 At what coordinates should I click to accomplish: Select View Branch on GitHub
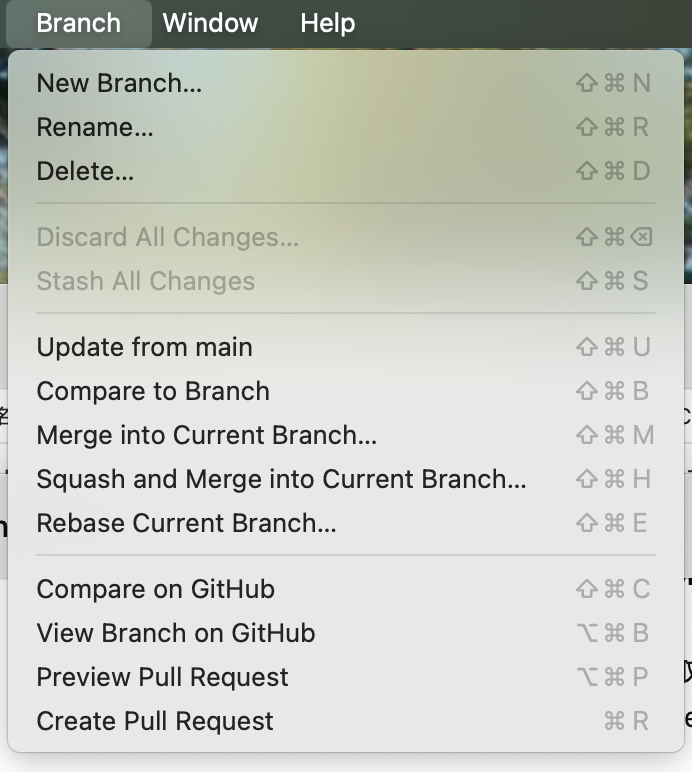coord(346,633)
